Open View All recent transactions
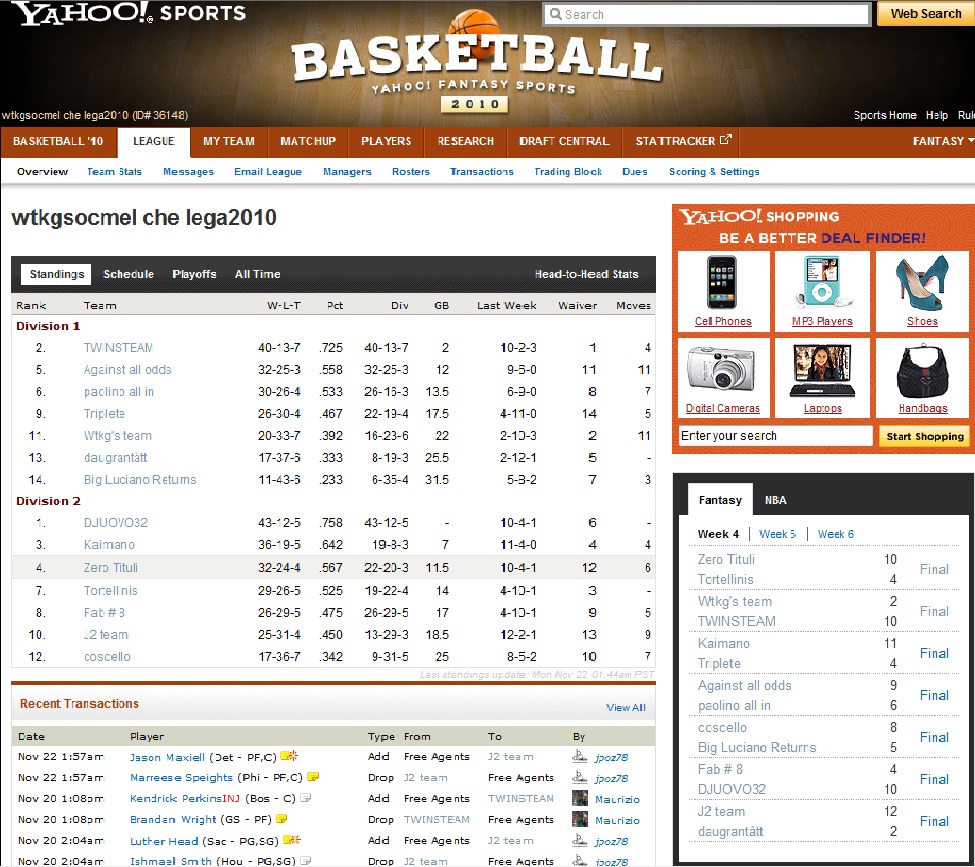The width and height of the screenshot is (975, 867). click(x=625, y=708)
